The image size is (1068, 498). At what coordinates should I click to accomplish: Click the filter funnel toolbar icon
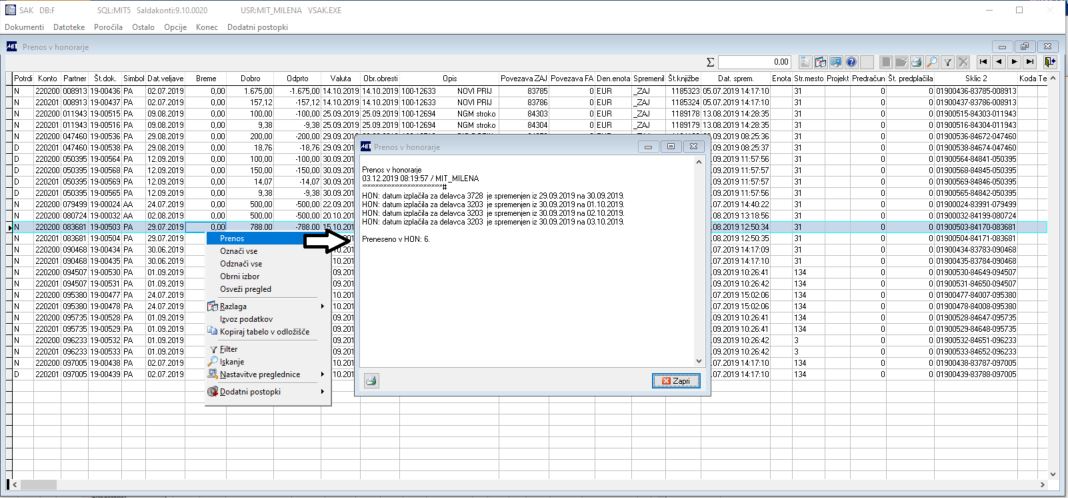tap(947, 62)
